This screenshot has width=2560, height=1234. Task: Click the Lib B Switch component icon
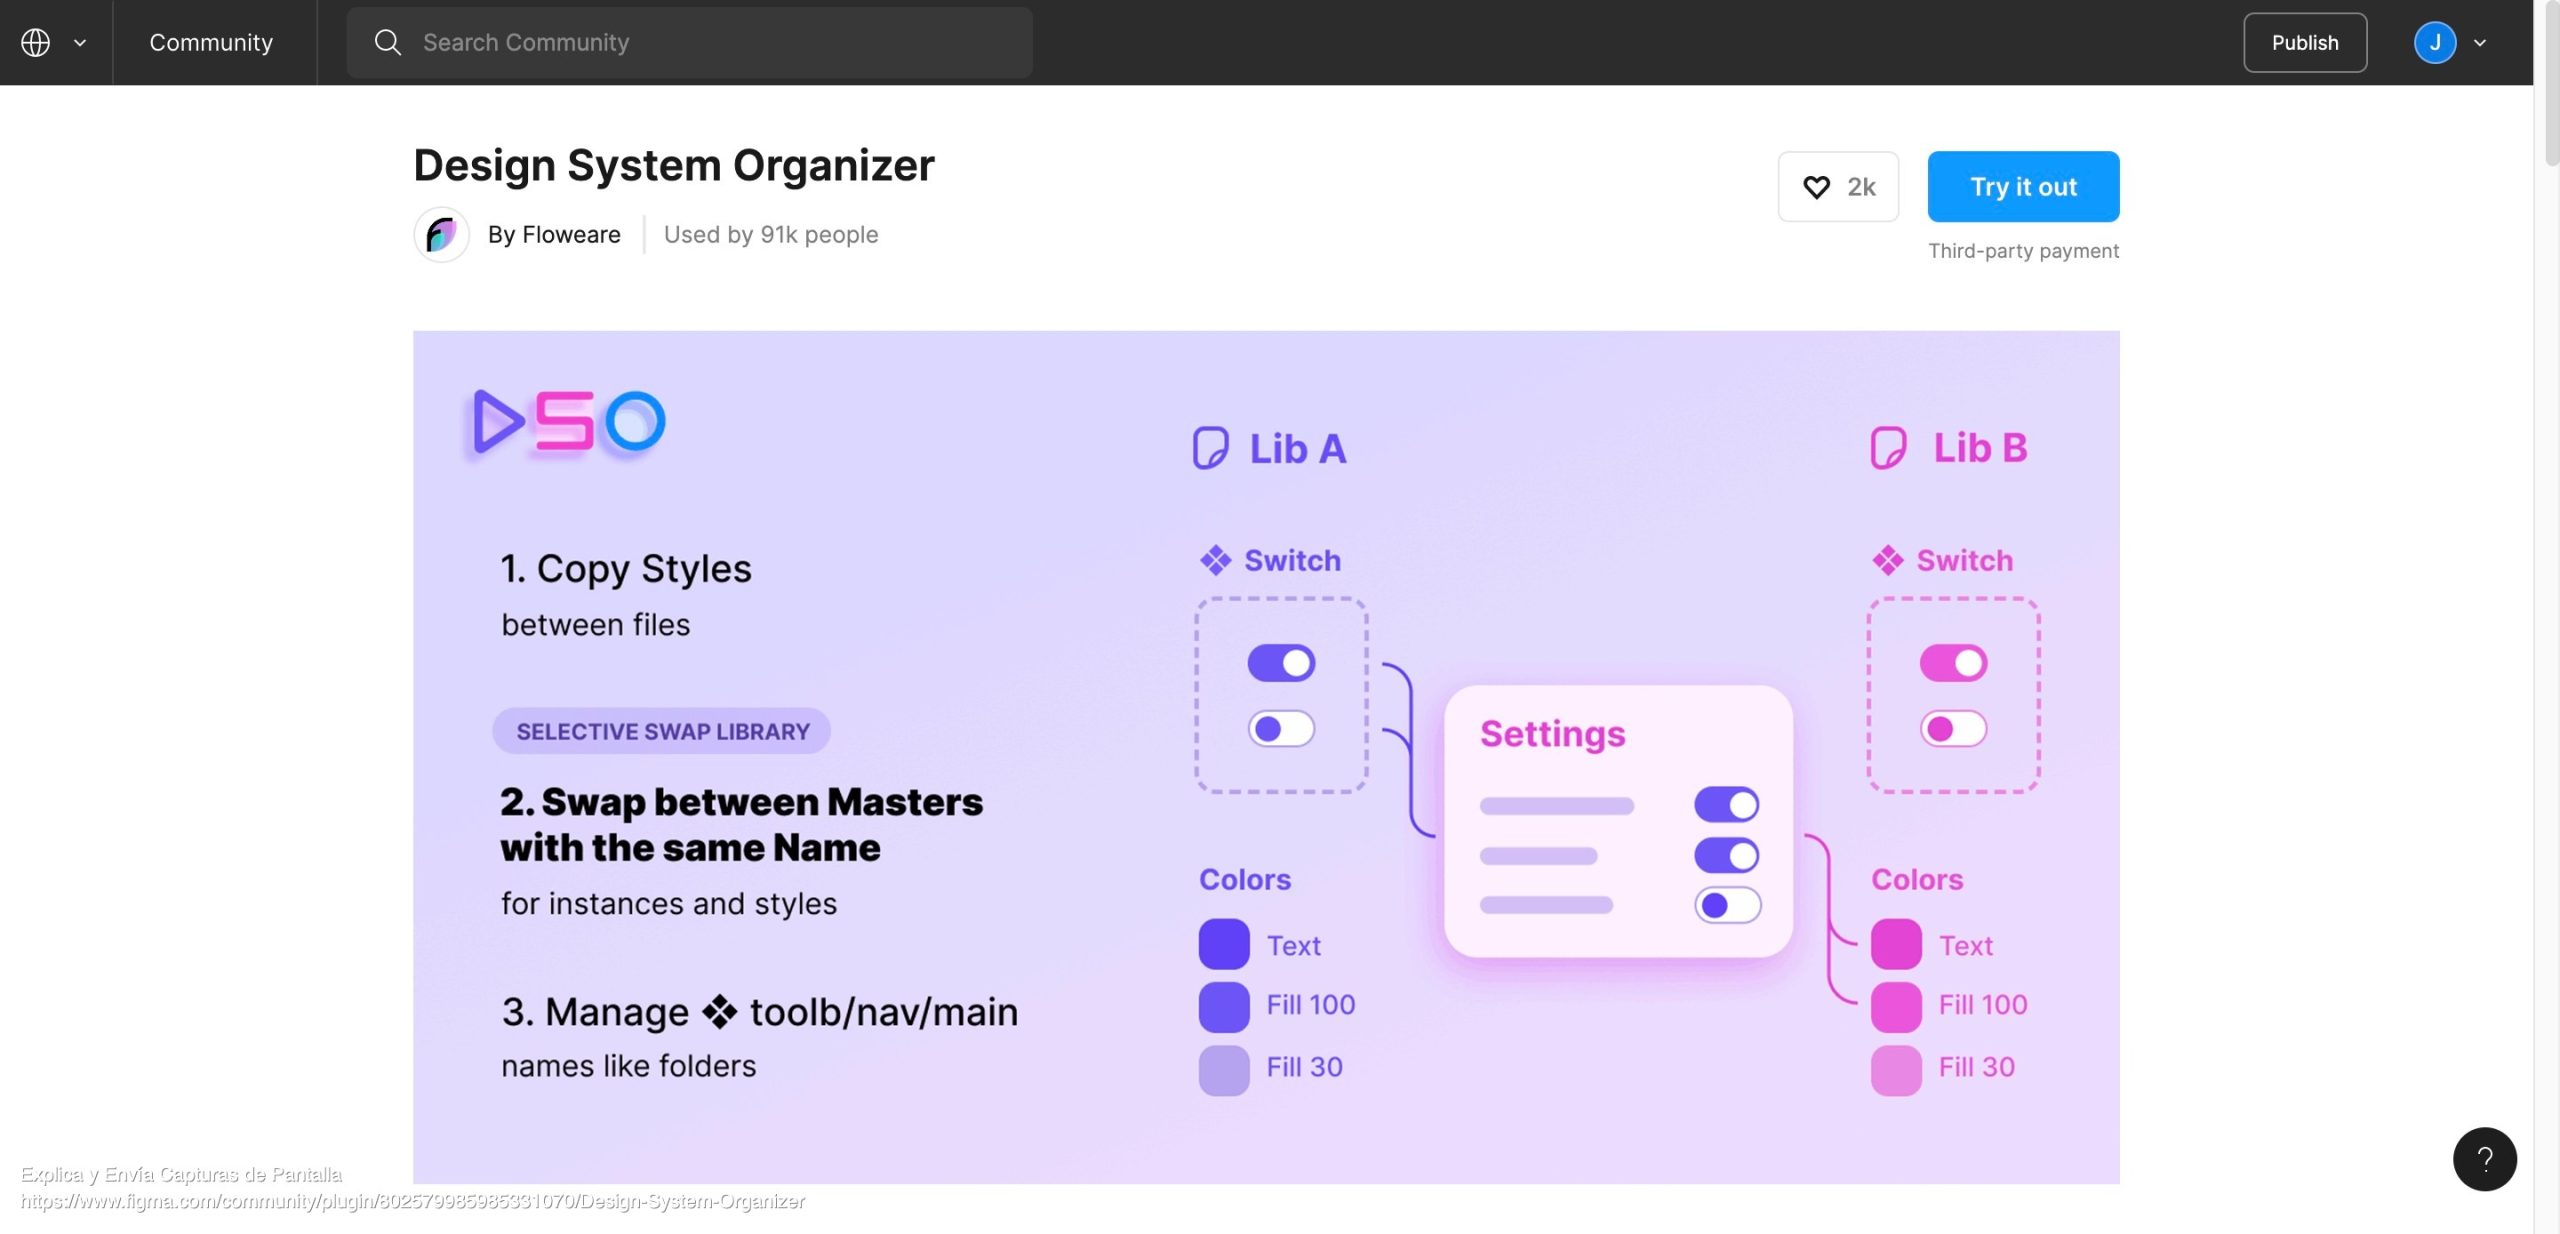click(1887, 560)
